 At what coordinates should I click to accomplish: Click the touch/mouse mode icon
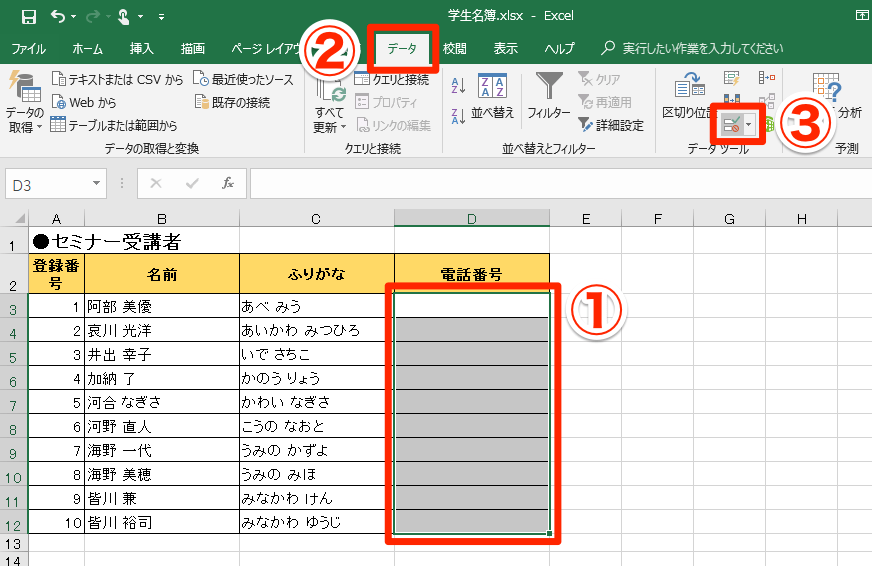(123, 17)
